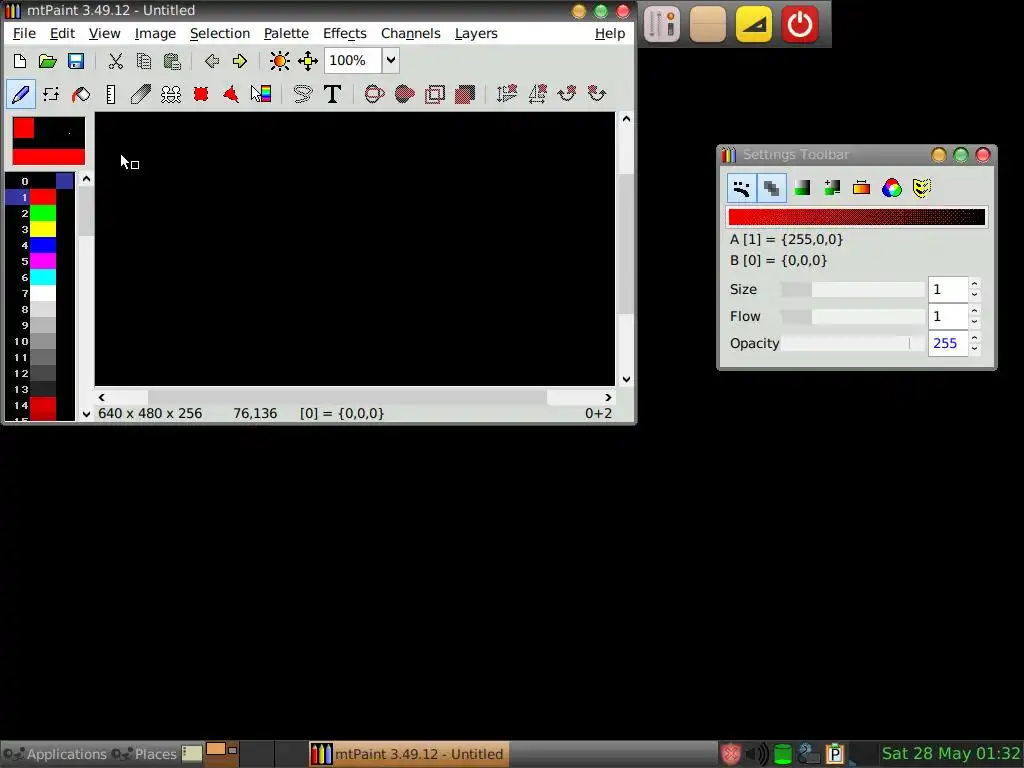This screenshot has height=768, width=1024.
Task: Paste from clipboard icon
Action: [172, 61]
